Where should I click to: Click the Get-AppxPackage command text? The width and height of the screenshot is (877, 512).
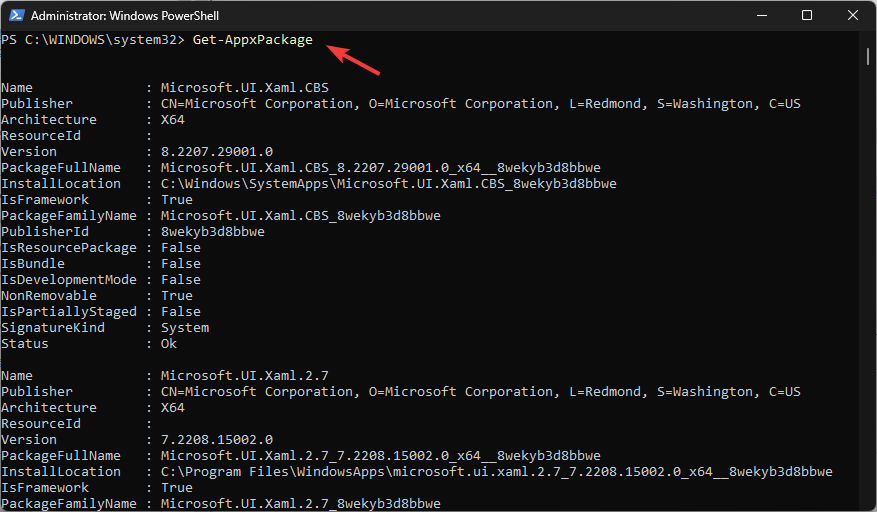pyautogui.click(x=253, y=40)
